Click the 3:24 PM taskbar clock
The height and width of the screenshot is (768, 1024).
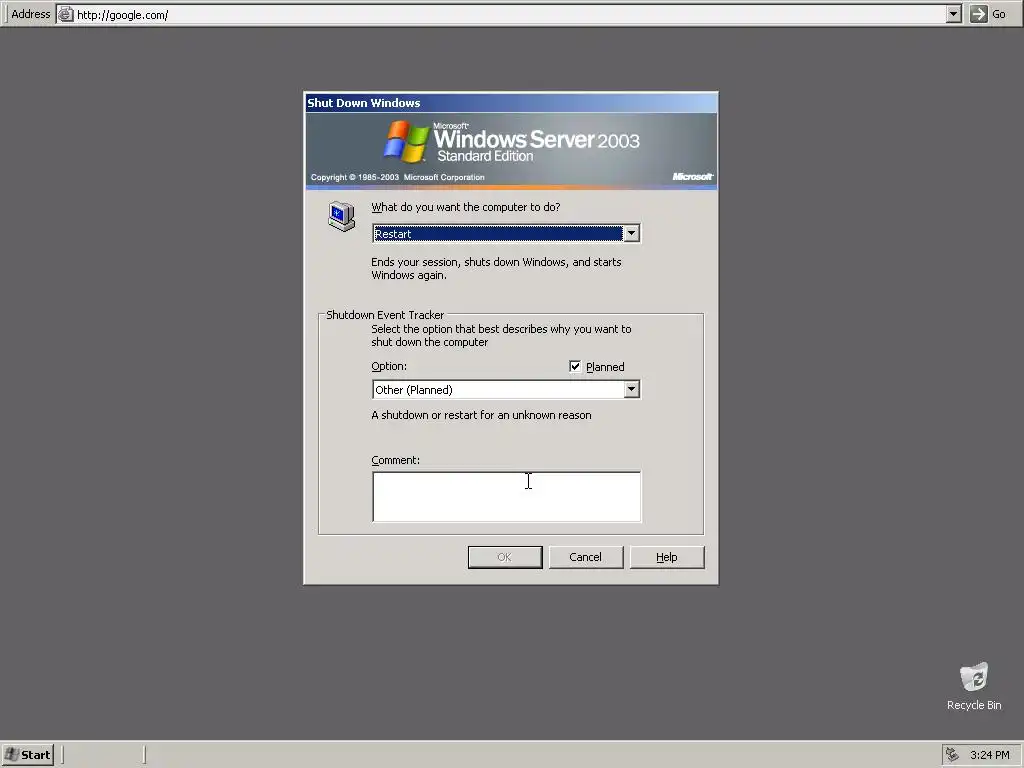(x=989, y=755)
